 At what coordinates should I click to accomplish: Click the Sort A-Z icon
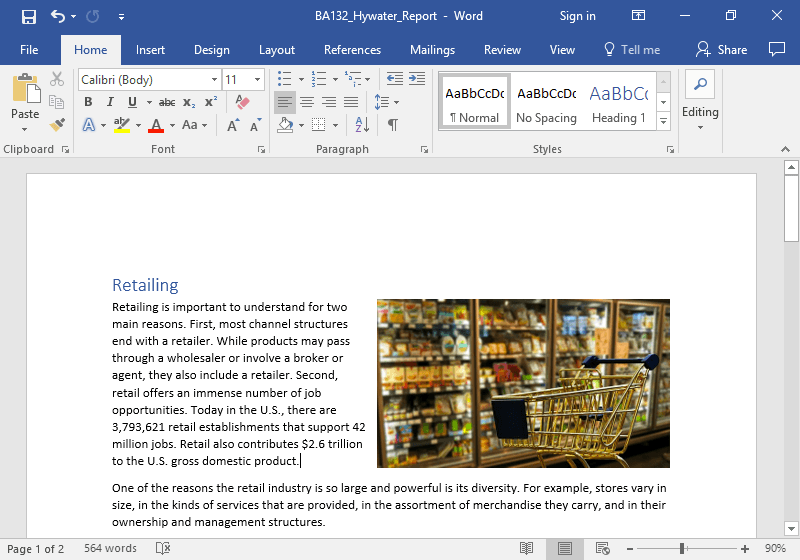(x=363, y=125)
